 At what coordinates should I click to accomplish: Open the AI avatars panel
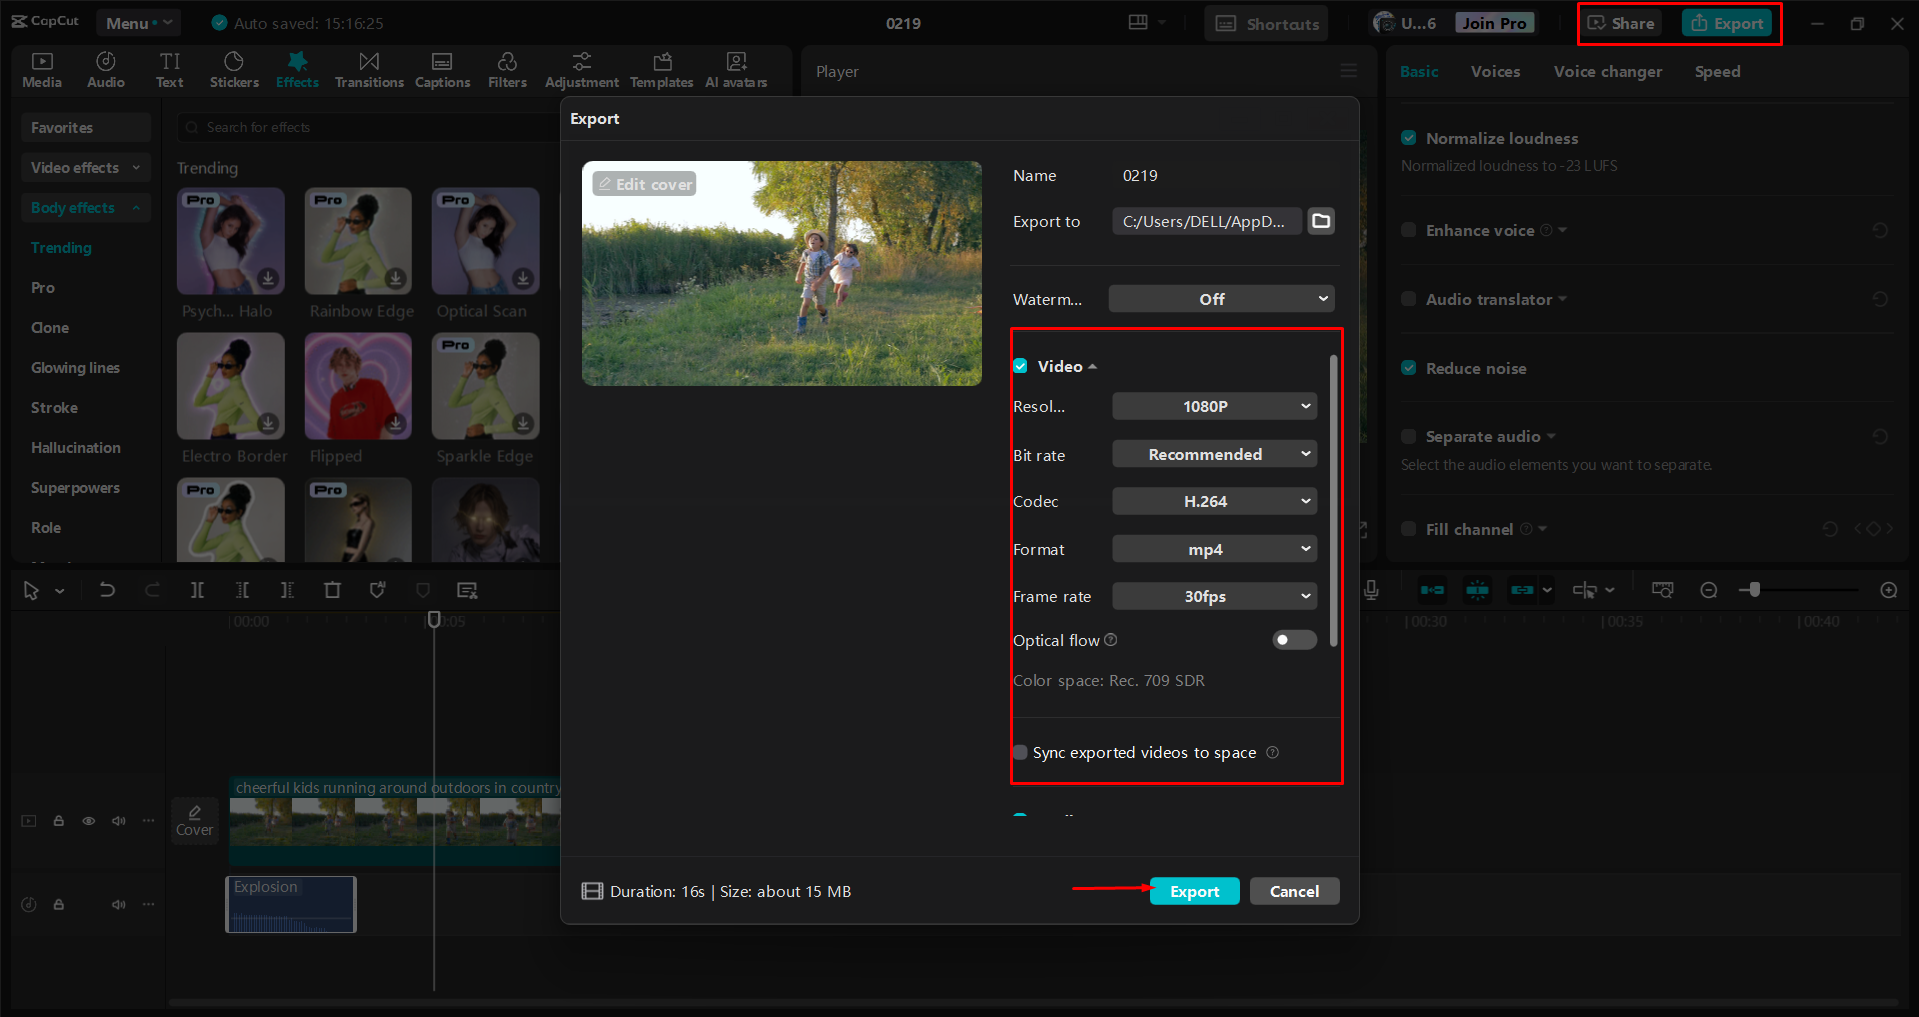pyautogui.click(x=736, y=70)
